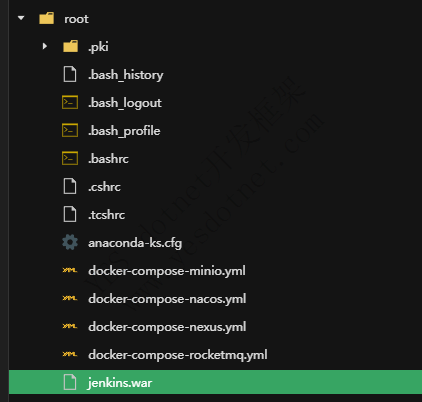This screenshot has width=422, height=402.
Task: Select the .bashrc file name
Action: point(108,159)
